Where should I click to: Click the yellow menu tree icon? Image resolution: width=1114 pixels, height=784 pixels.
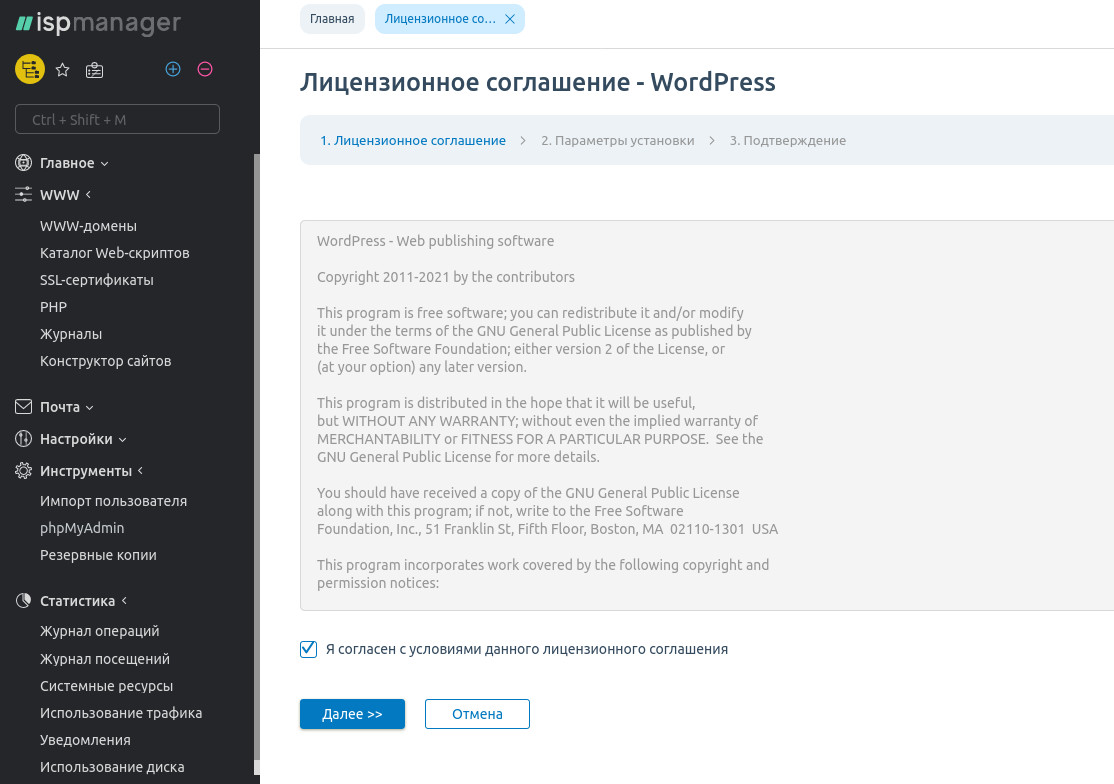tap(29, 69)
